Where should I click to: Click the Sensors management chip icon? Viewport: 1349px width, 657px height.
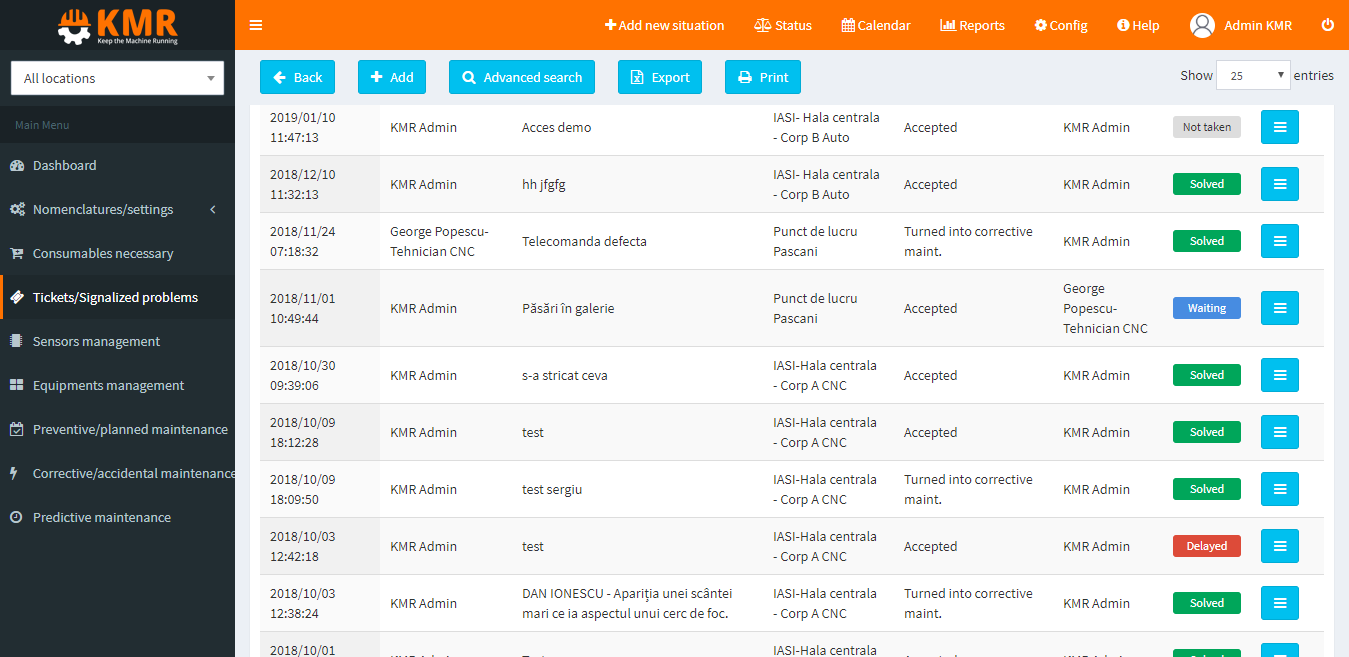coord(16,341)
